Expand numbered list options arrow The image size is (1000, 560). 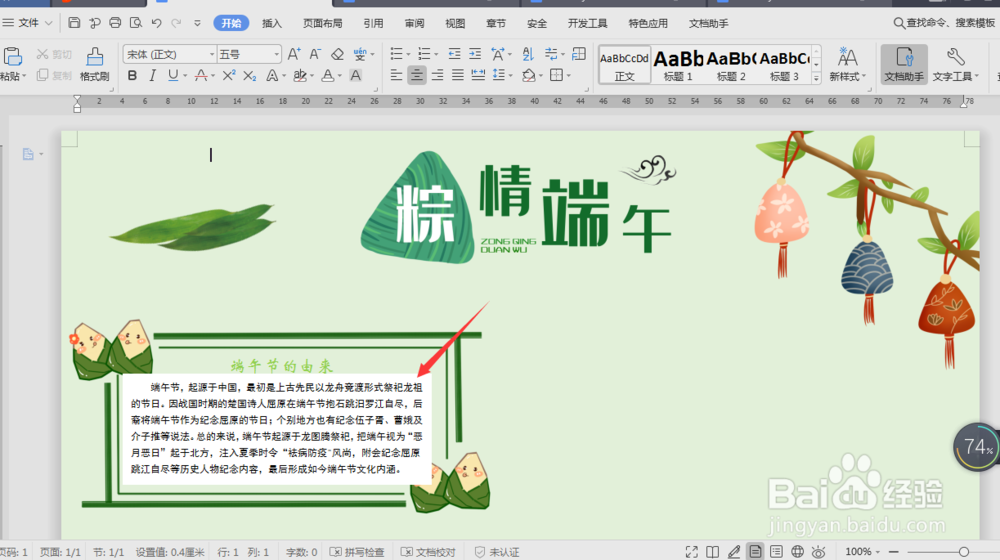point(436,55)
